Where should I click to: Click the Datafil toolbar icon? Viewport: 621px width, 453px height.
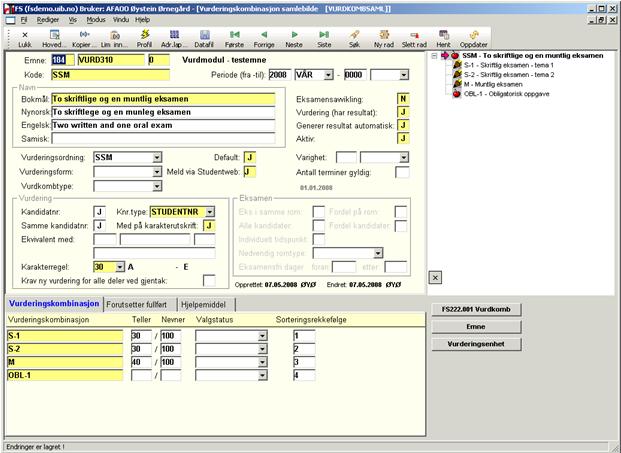203,39
